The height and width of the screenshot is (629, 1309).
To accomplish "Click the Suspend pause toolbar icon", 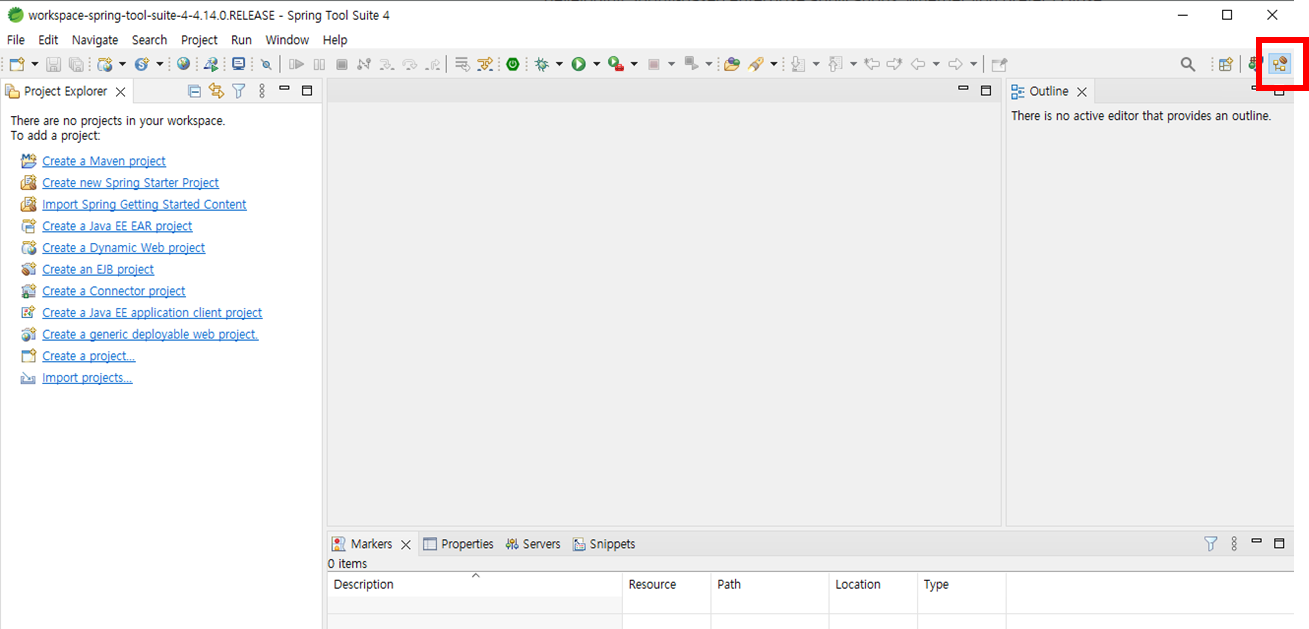I will 319,64.
